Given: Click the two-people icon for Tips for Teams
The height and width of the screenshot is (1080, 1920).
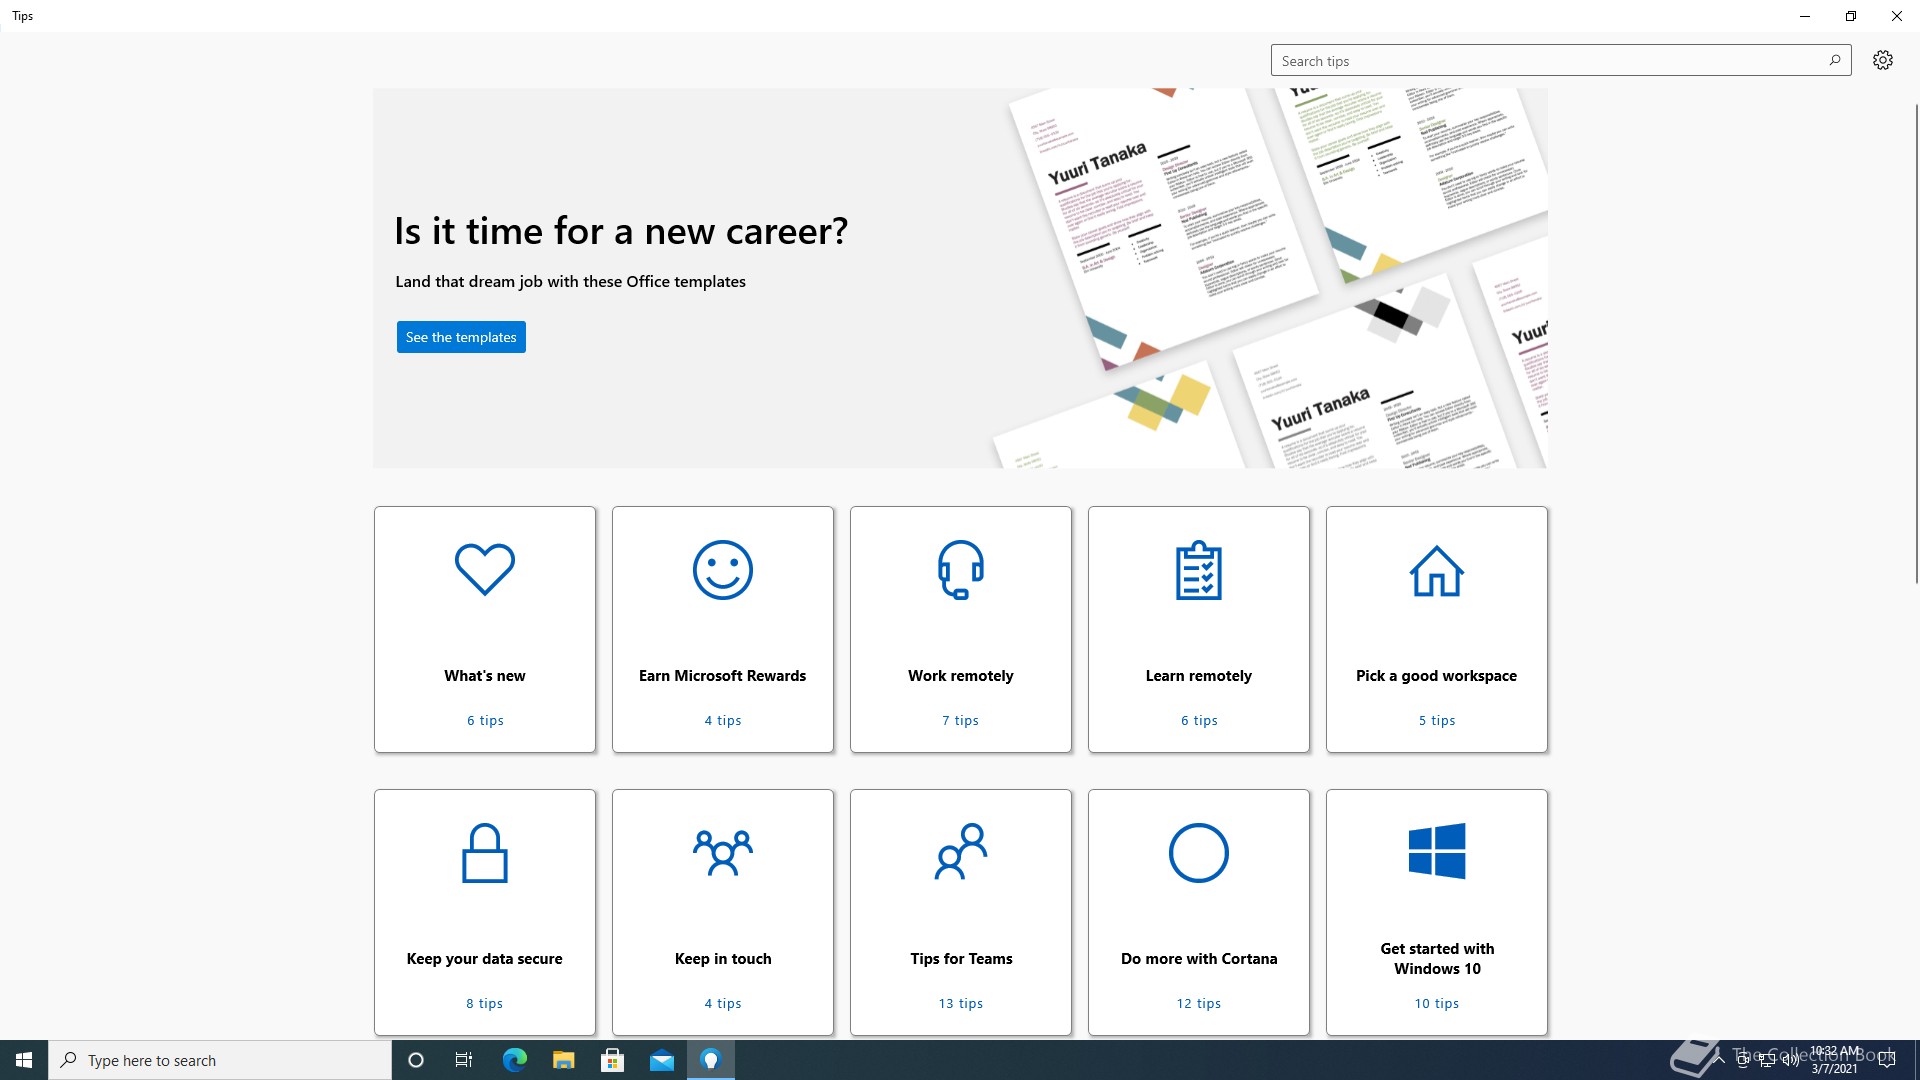Looking at the screenshot, I should (961, 852).
